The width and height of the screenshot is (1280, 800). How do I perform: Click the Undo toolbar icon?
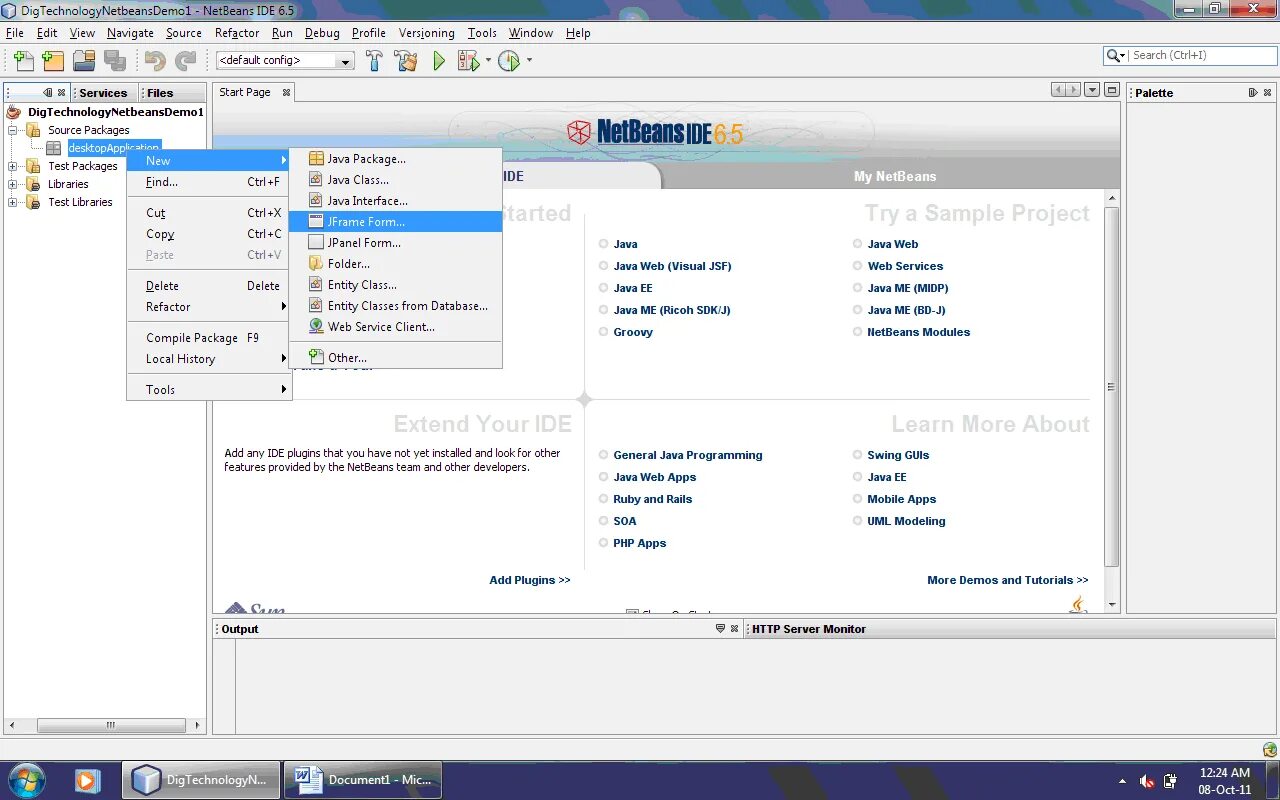point(155,61)
